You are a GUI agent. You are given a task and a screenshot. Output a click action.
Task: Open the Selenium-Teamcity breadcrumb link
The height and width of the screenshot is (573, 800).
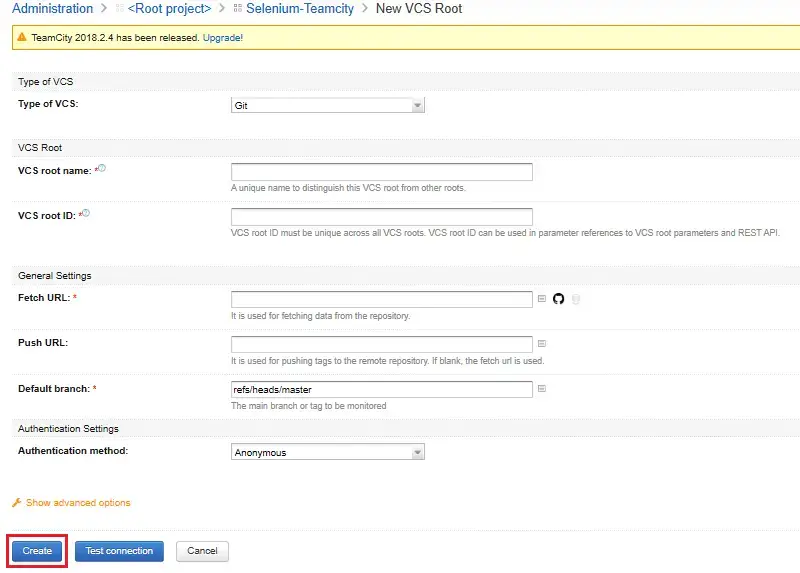[300, 9]
